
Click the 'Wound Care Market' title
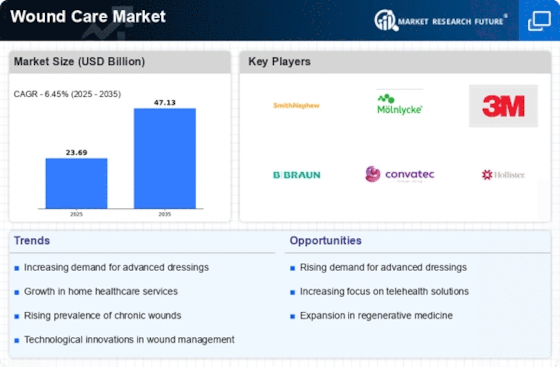(x=88, y=16)
